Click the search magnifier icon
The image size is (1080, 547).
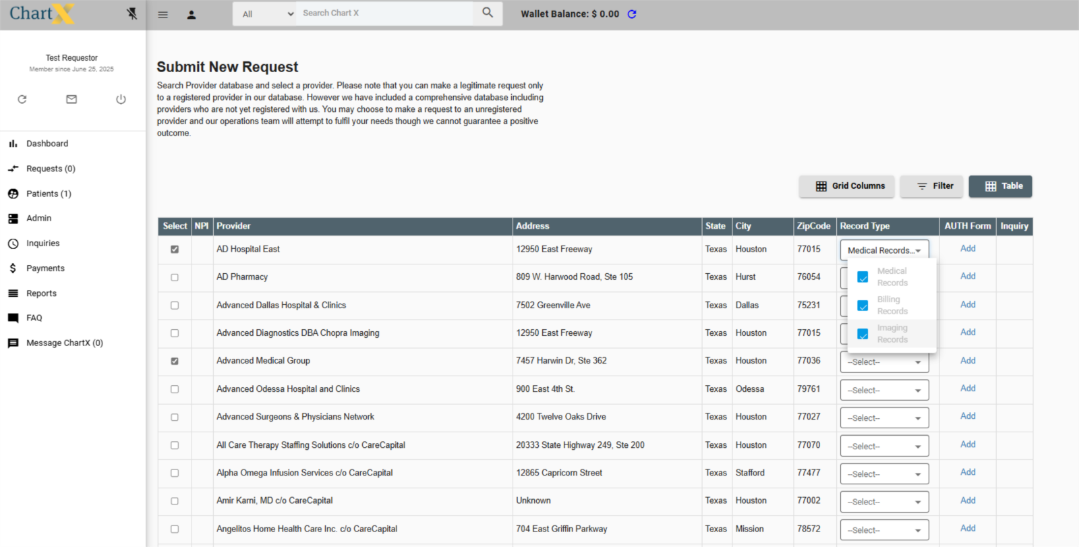(x=487, y=13)
